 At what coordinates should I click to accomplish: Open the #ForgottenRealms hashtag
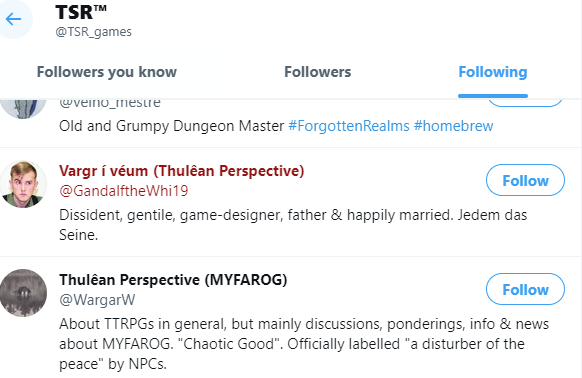349,126
